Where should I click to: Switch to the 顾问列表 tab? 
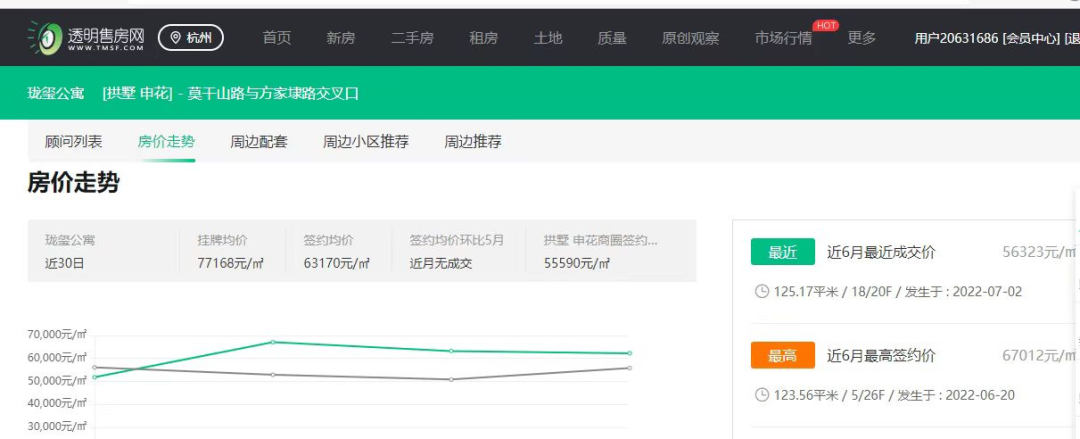pos(73,142)
